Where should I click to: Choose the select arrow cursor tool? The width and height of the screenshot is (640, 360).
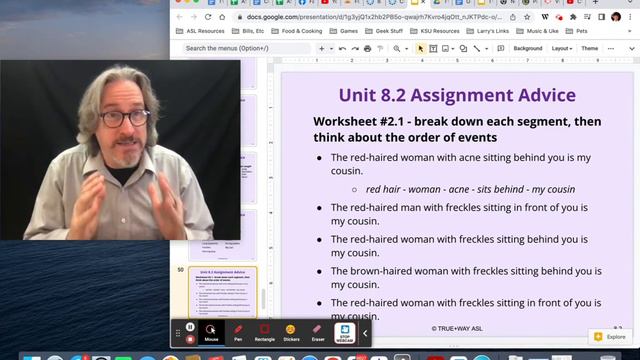[420, 49]
